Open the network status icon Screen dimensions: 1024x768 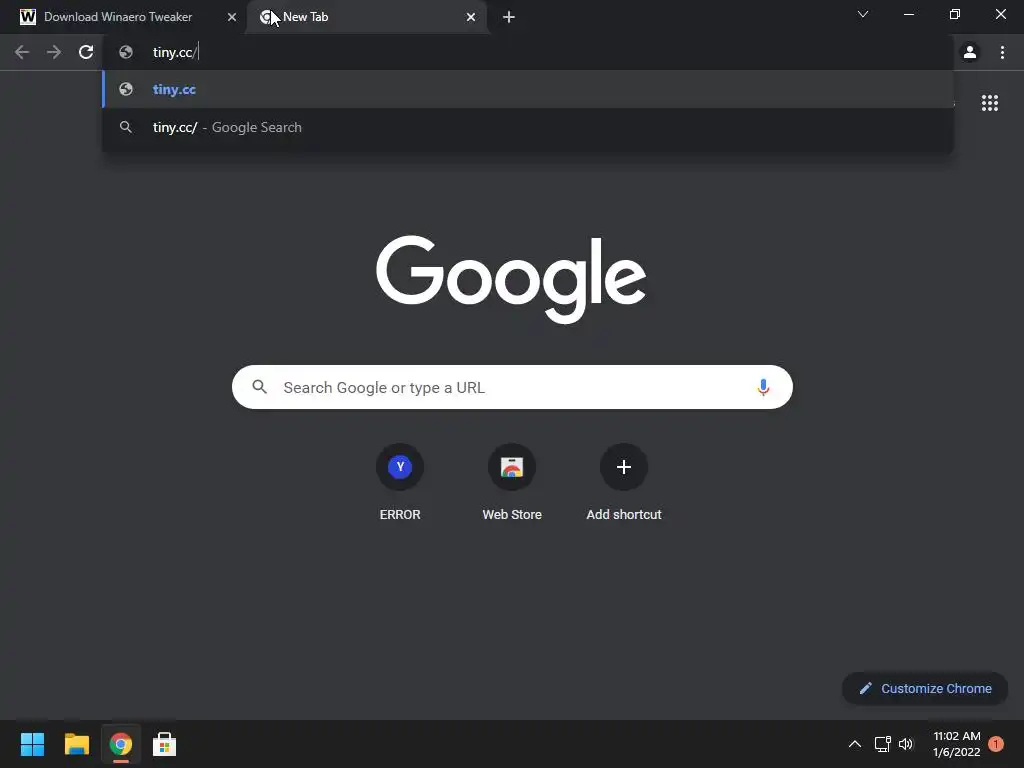pos(883,744)
